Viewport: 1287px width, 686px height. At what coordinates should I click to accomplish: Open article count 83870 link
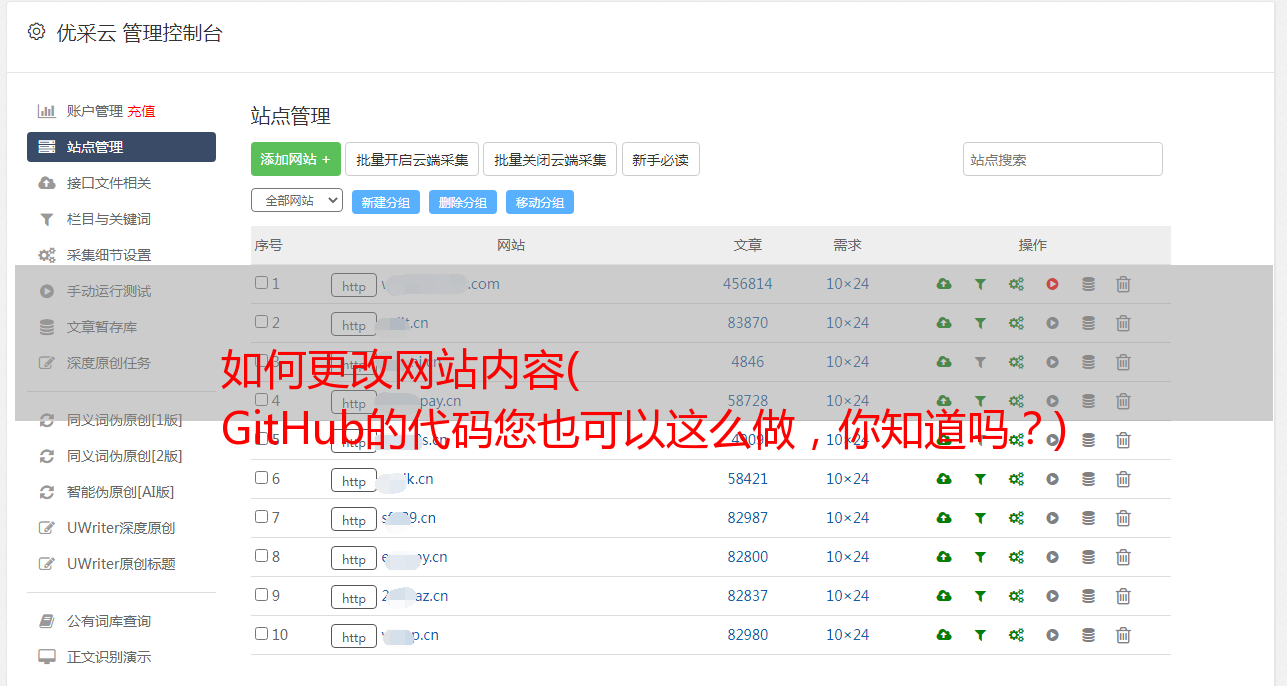pyautogui.click(x=748, y=323)
